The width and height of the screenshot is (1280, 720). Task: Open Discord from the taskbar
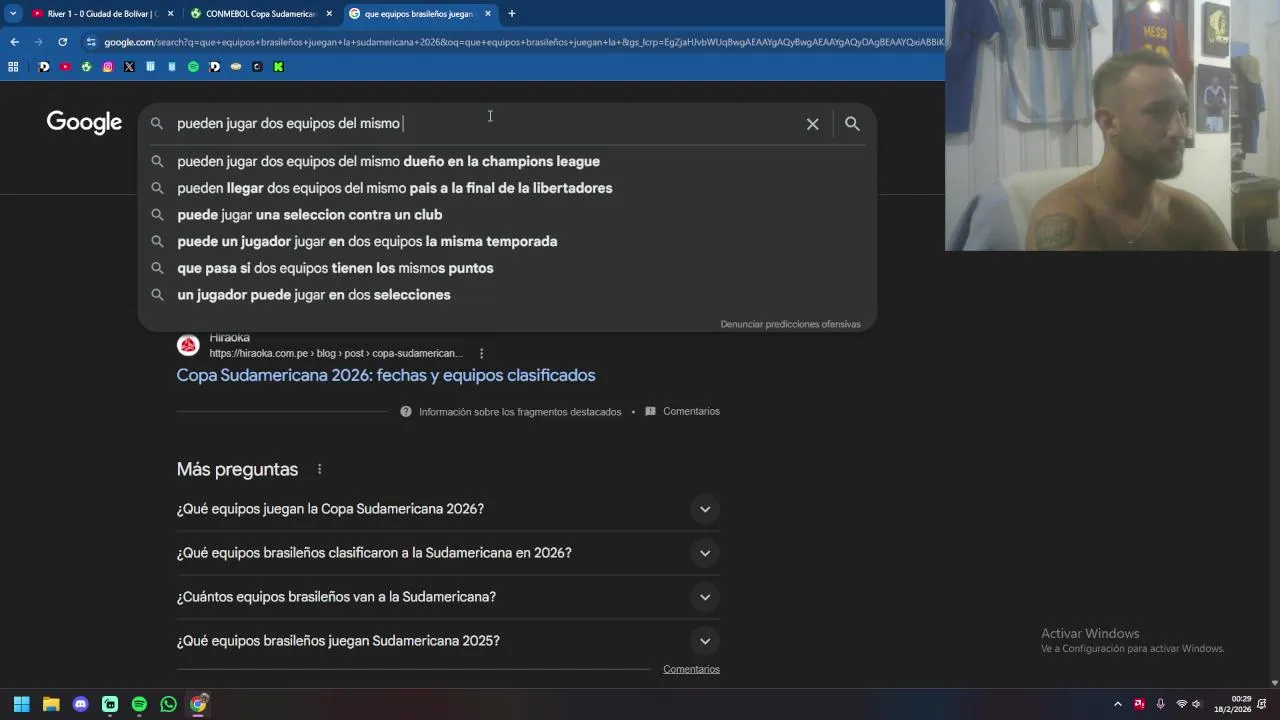point(81,704)
